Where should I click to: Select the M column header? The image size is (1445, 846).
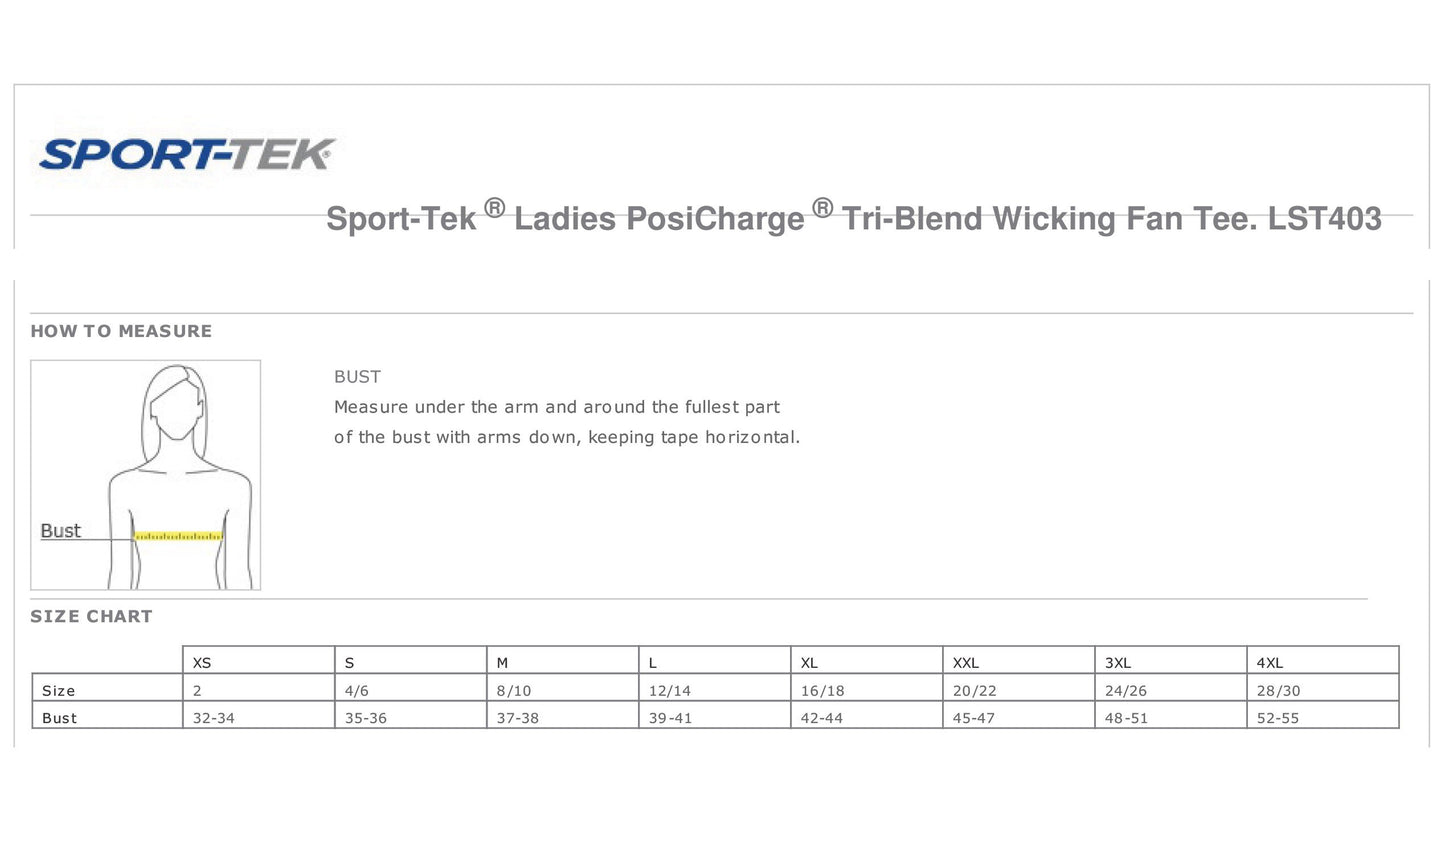(x=502, y=662)
